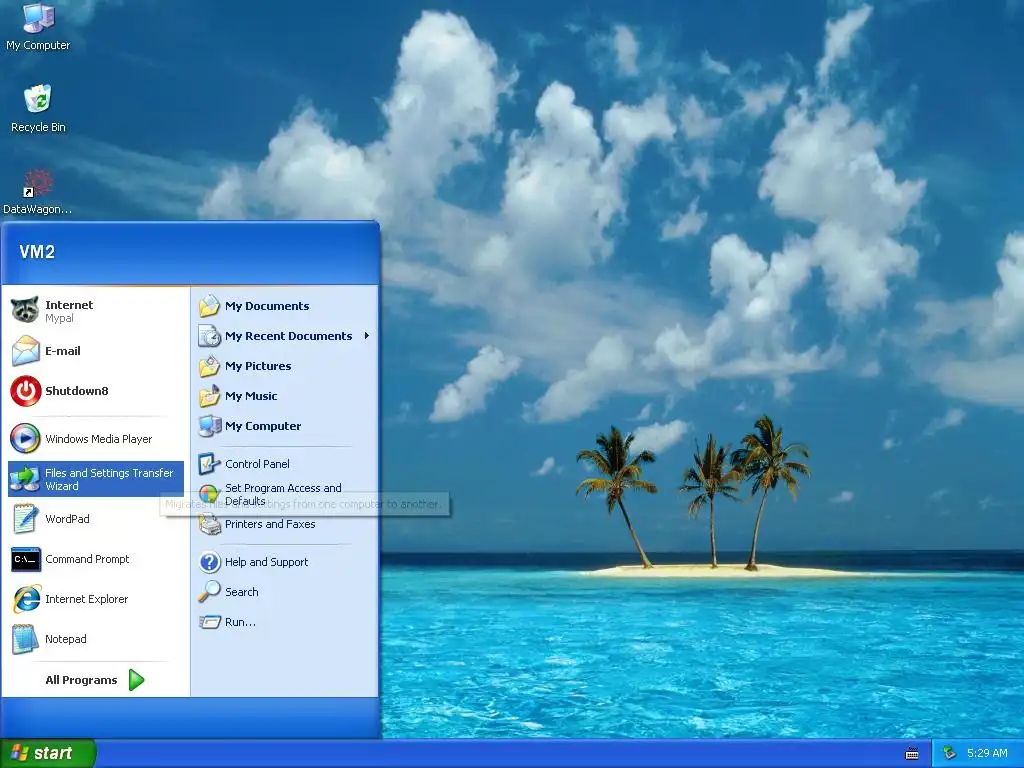Open the My Computer desktop icon

38,27
